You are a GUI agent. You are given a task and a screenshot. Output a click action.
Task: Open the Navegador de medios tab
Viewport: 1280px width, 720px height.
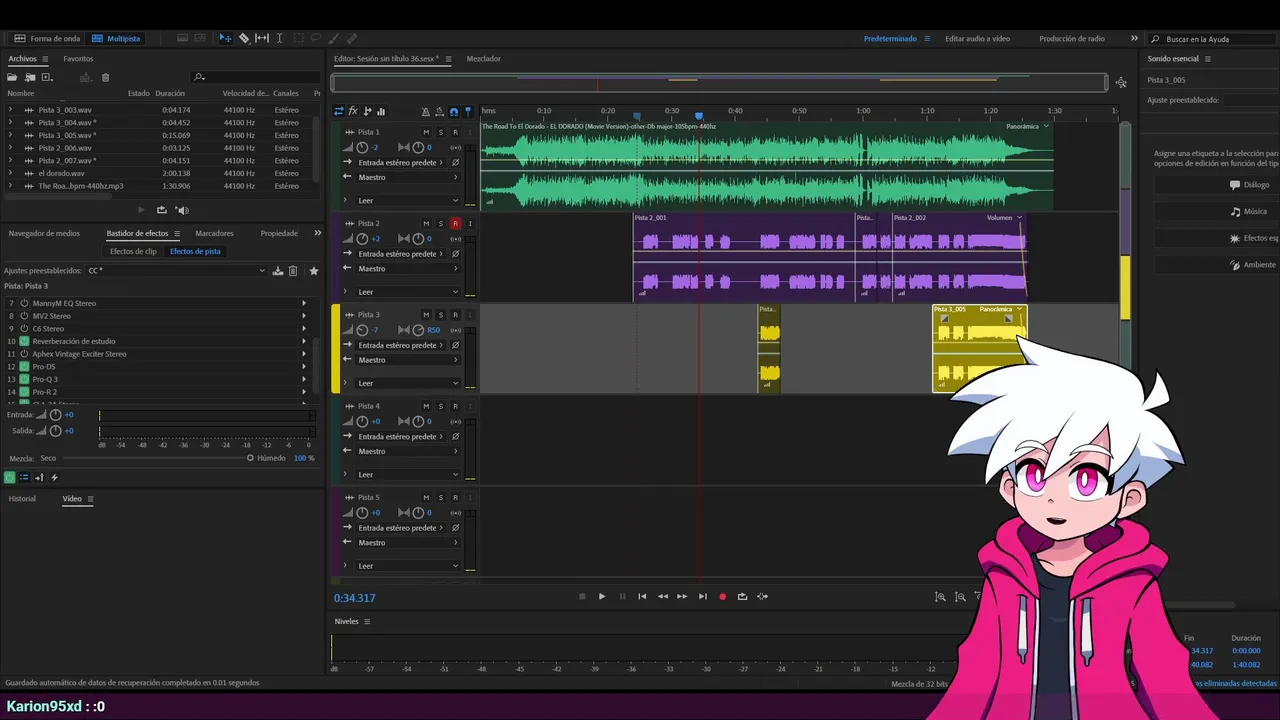click(x=44, y=233)
